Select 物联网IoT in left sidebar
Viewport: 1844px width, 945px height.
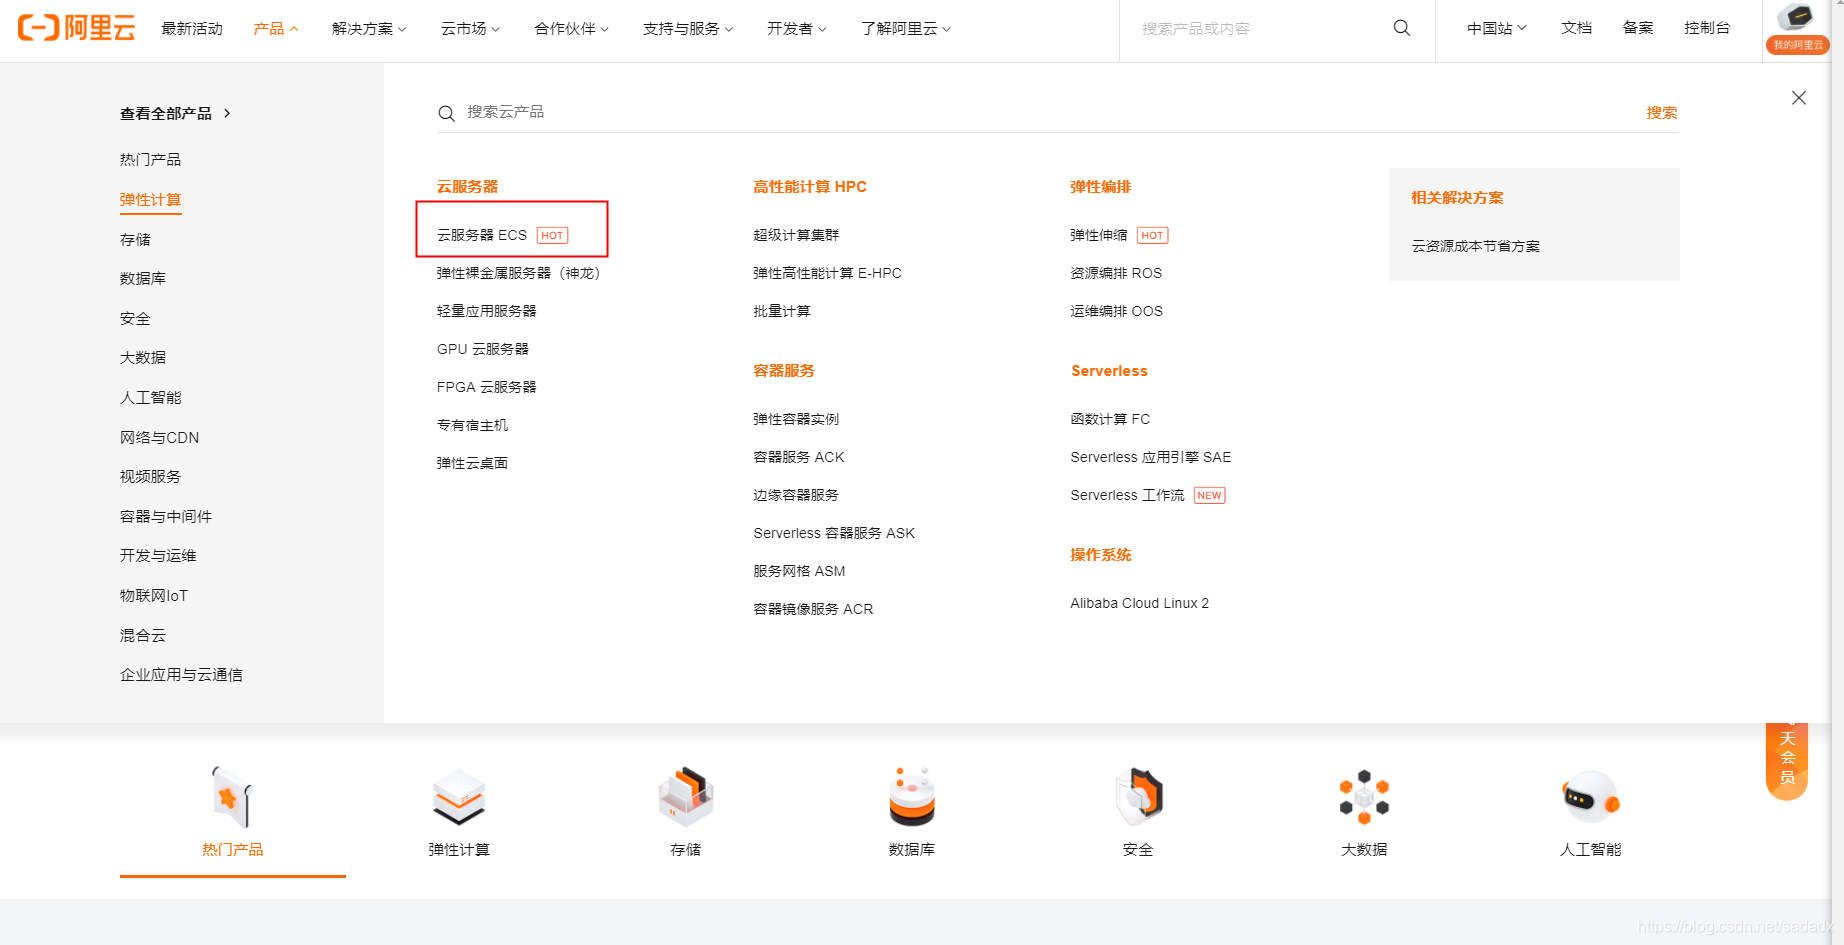click(154, 595)
